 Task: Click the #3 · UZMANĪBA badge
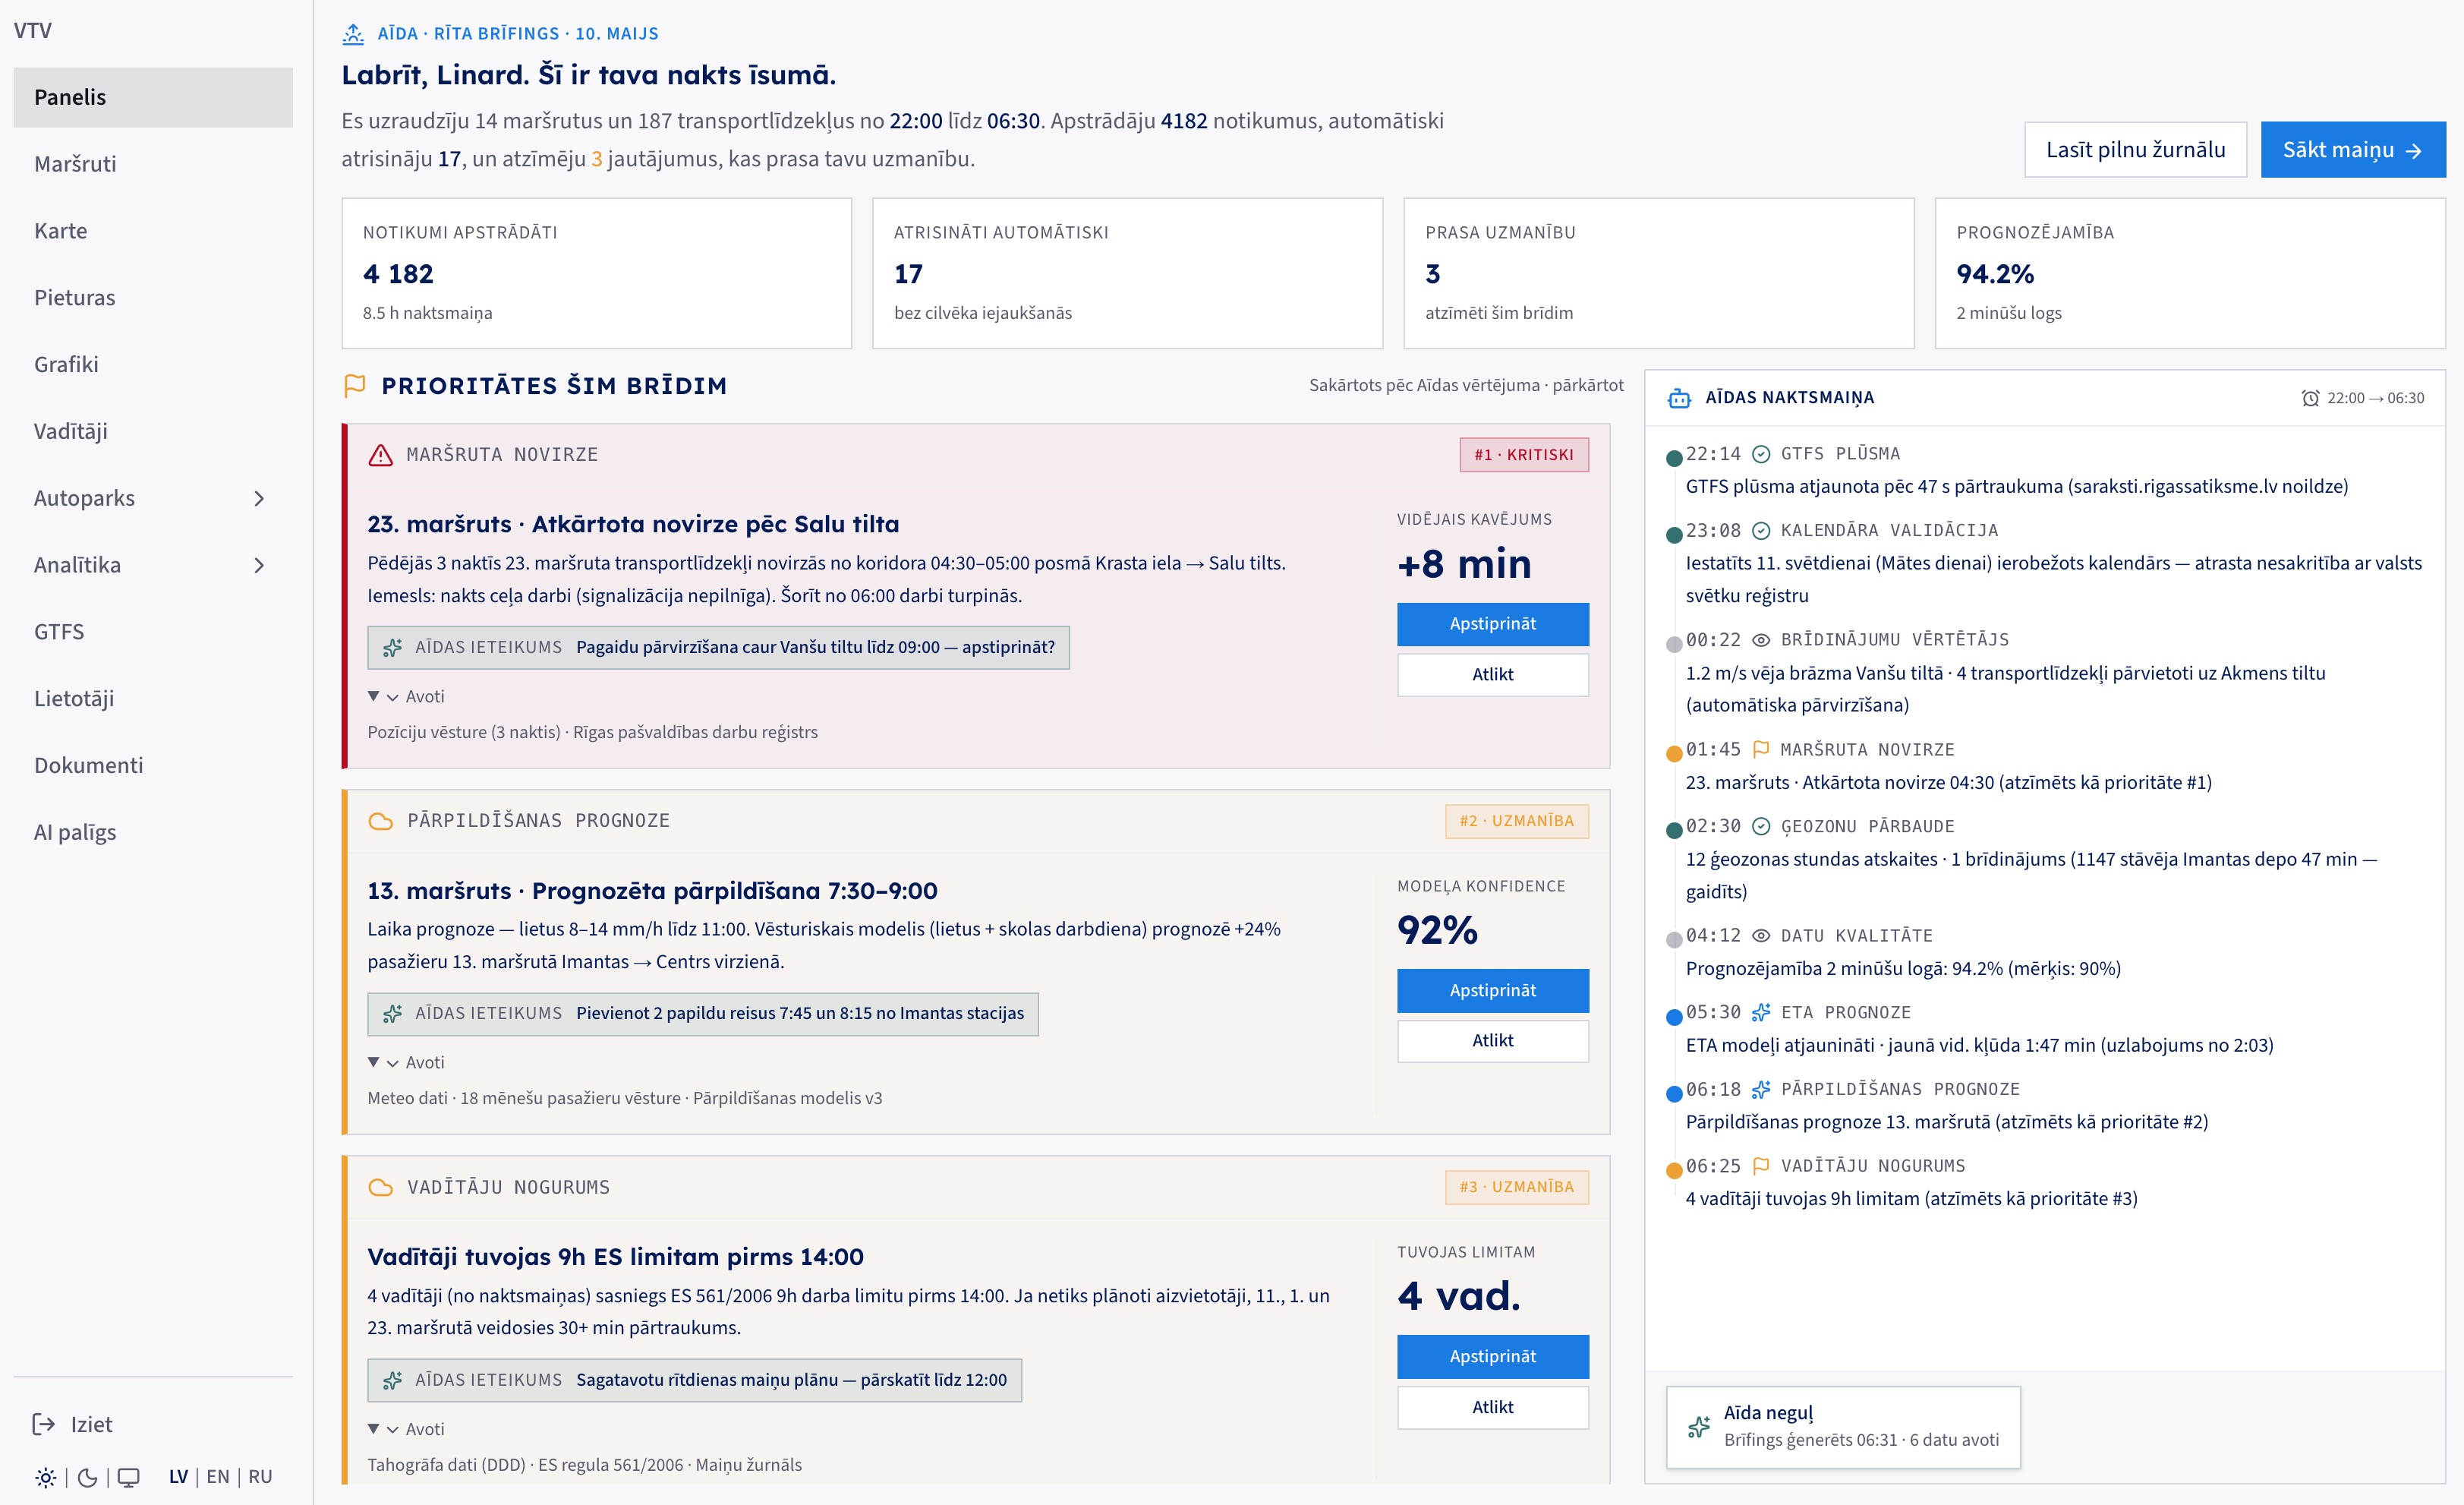coord(1516,1187)
